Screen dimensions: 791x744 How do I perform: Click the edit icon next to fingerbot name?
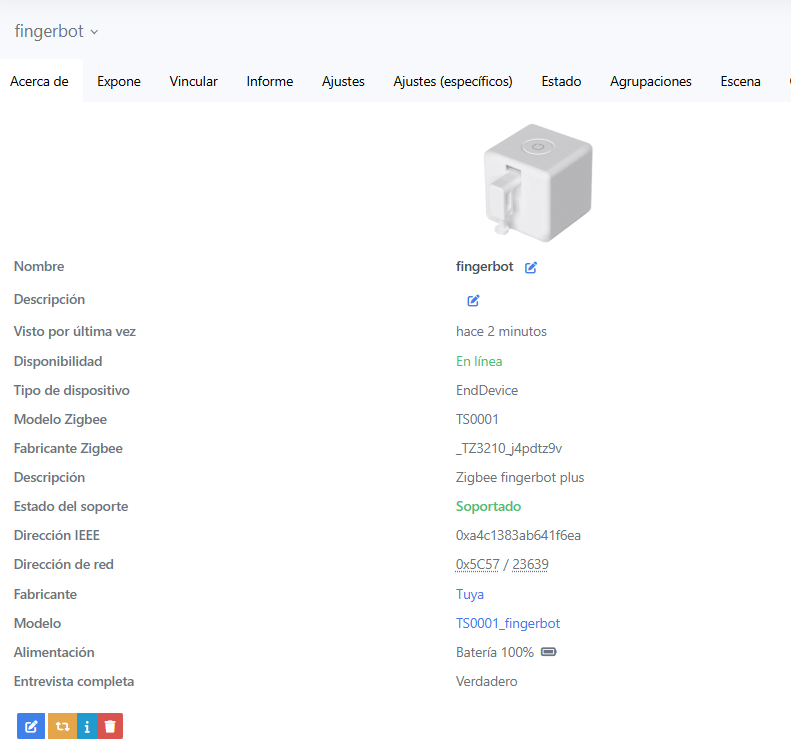point(531,267)
